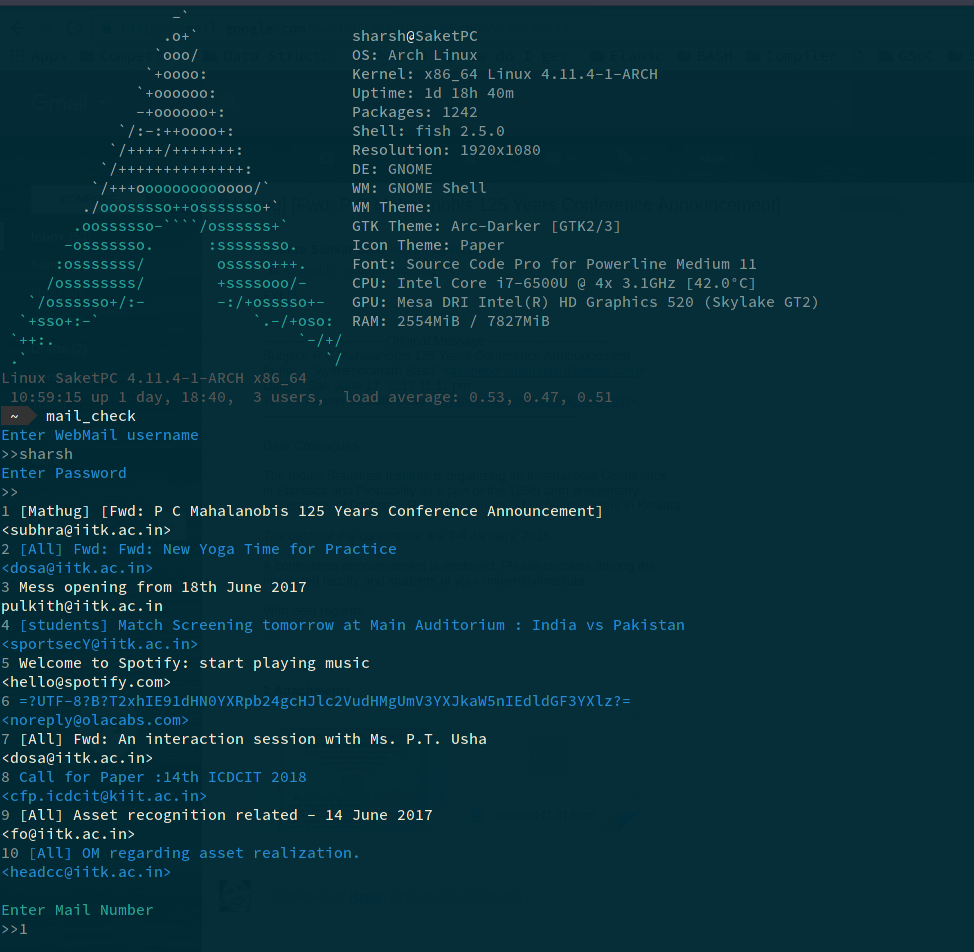Click sender <subhra@iitk.ac.in>
The image size is (974, 952).
(86, 530)
